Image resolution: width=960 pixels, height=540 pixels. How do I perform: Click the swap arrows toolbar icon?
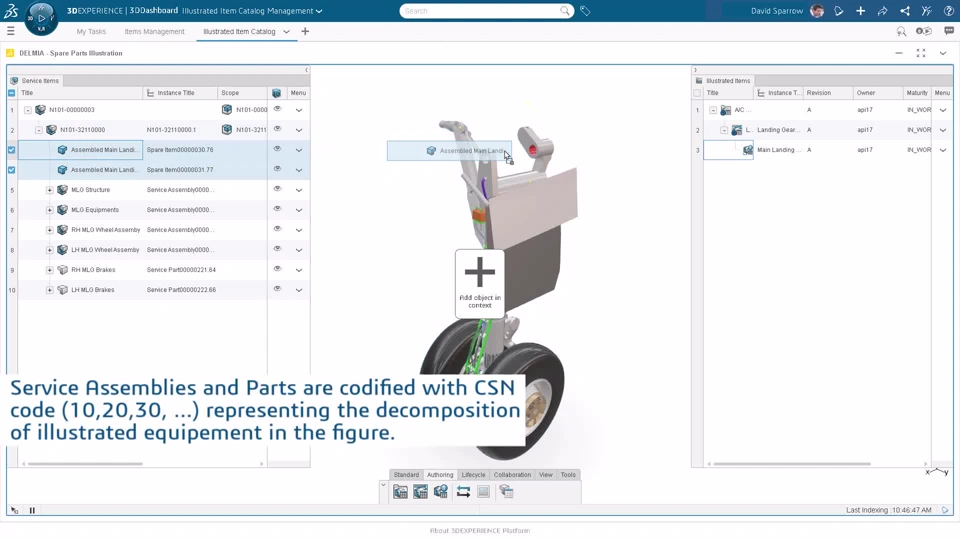463,492
